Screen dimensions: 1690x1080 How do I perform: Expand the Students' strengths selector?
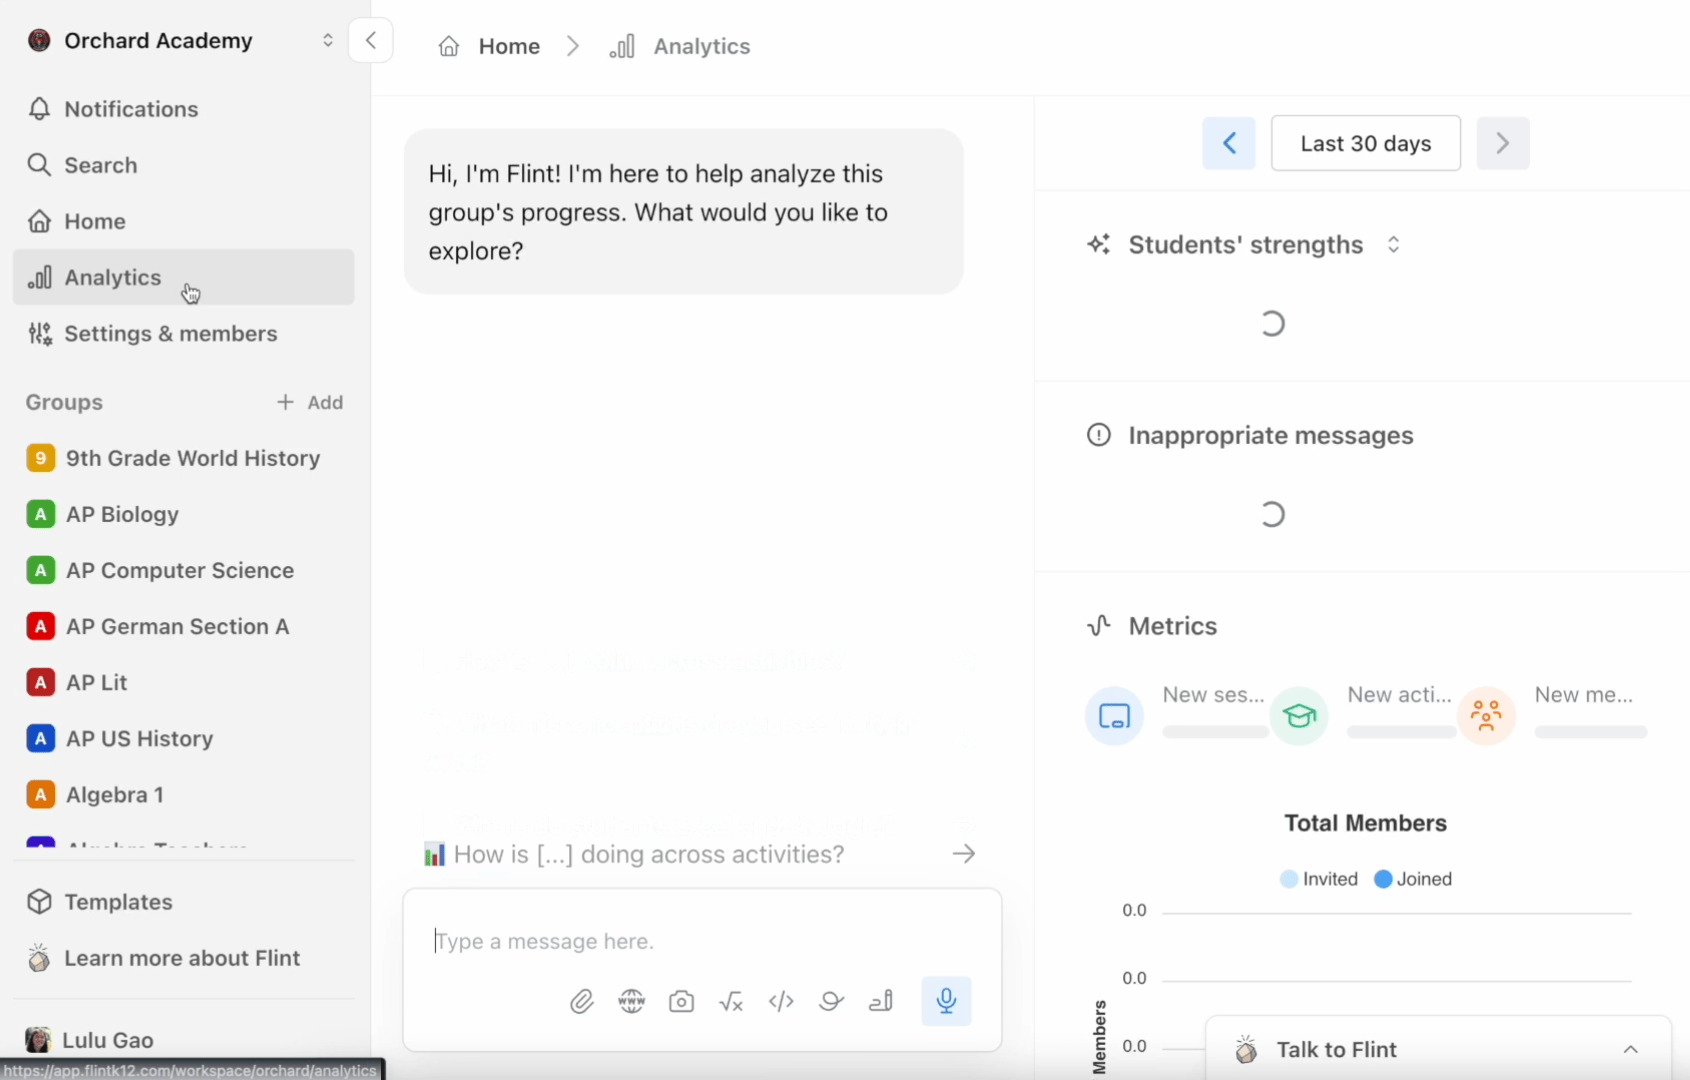[x=1393, y=245]
